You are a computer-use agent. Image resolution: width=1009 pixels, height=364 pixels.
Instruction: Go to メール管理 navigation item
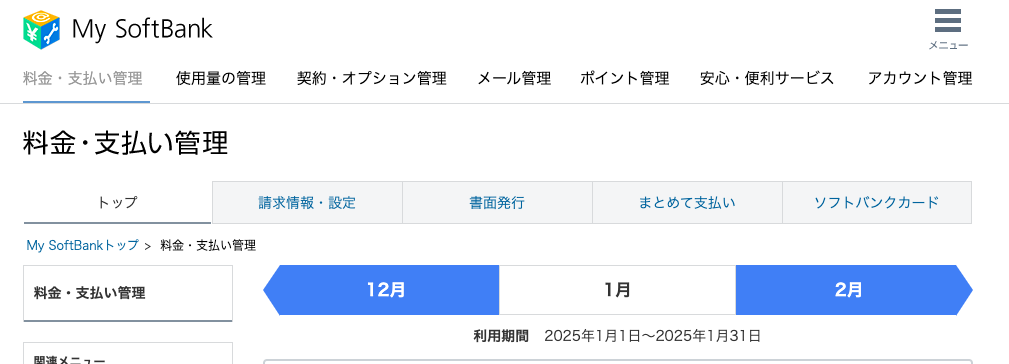[514, 79]
